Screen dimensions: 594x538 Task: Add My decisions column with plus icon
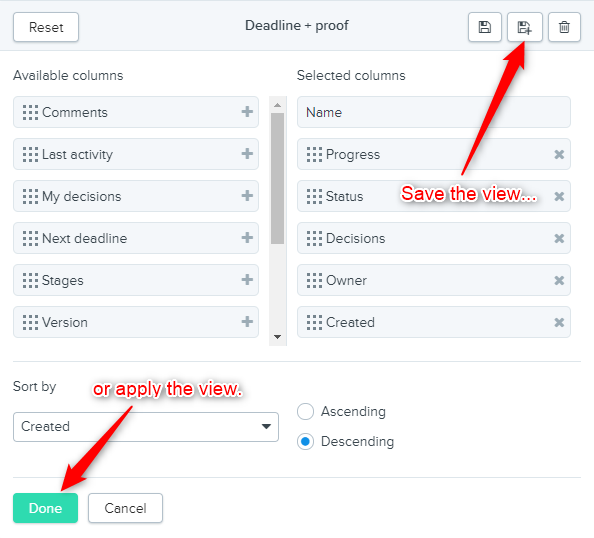[247, 196]
